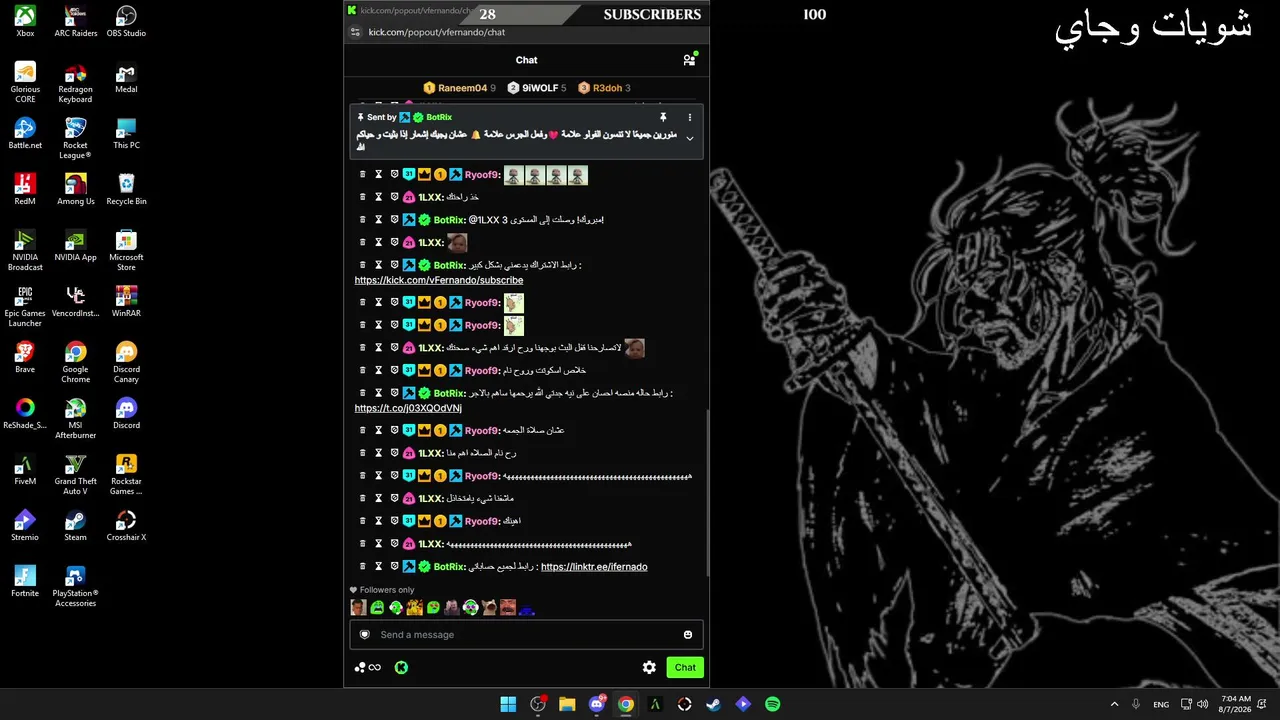Click the 9iWOLF leaderboard entry
Viewport: 1280px width, 720px height.
(537, 88)
